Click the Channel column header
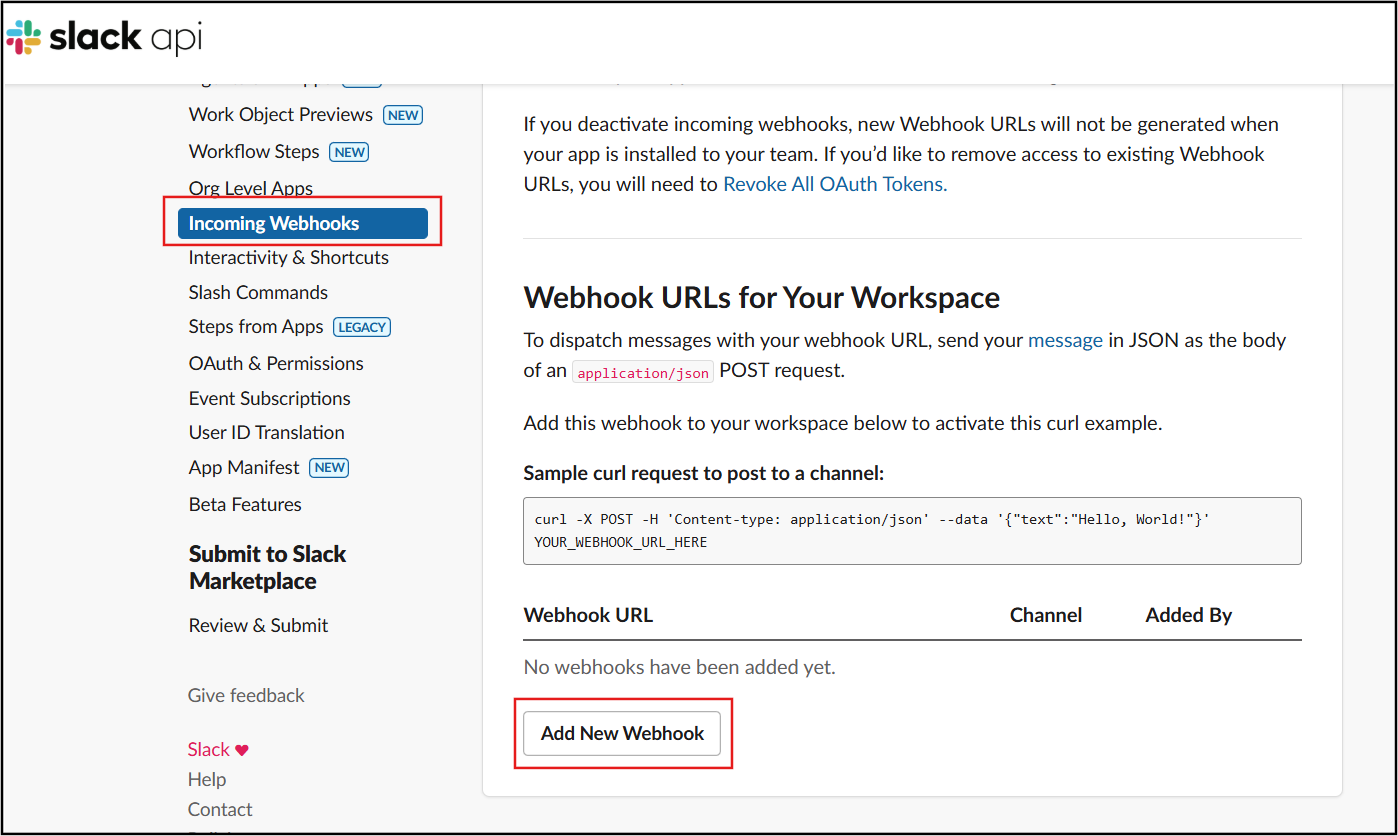This screenshot has height=836, width=1398. pyautogui.click(x=1046, y=616)
